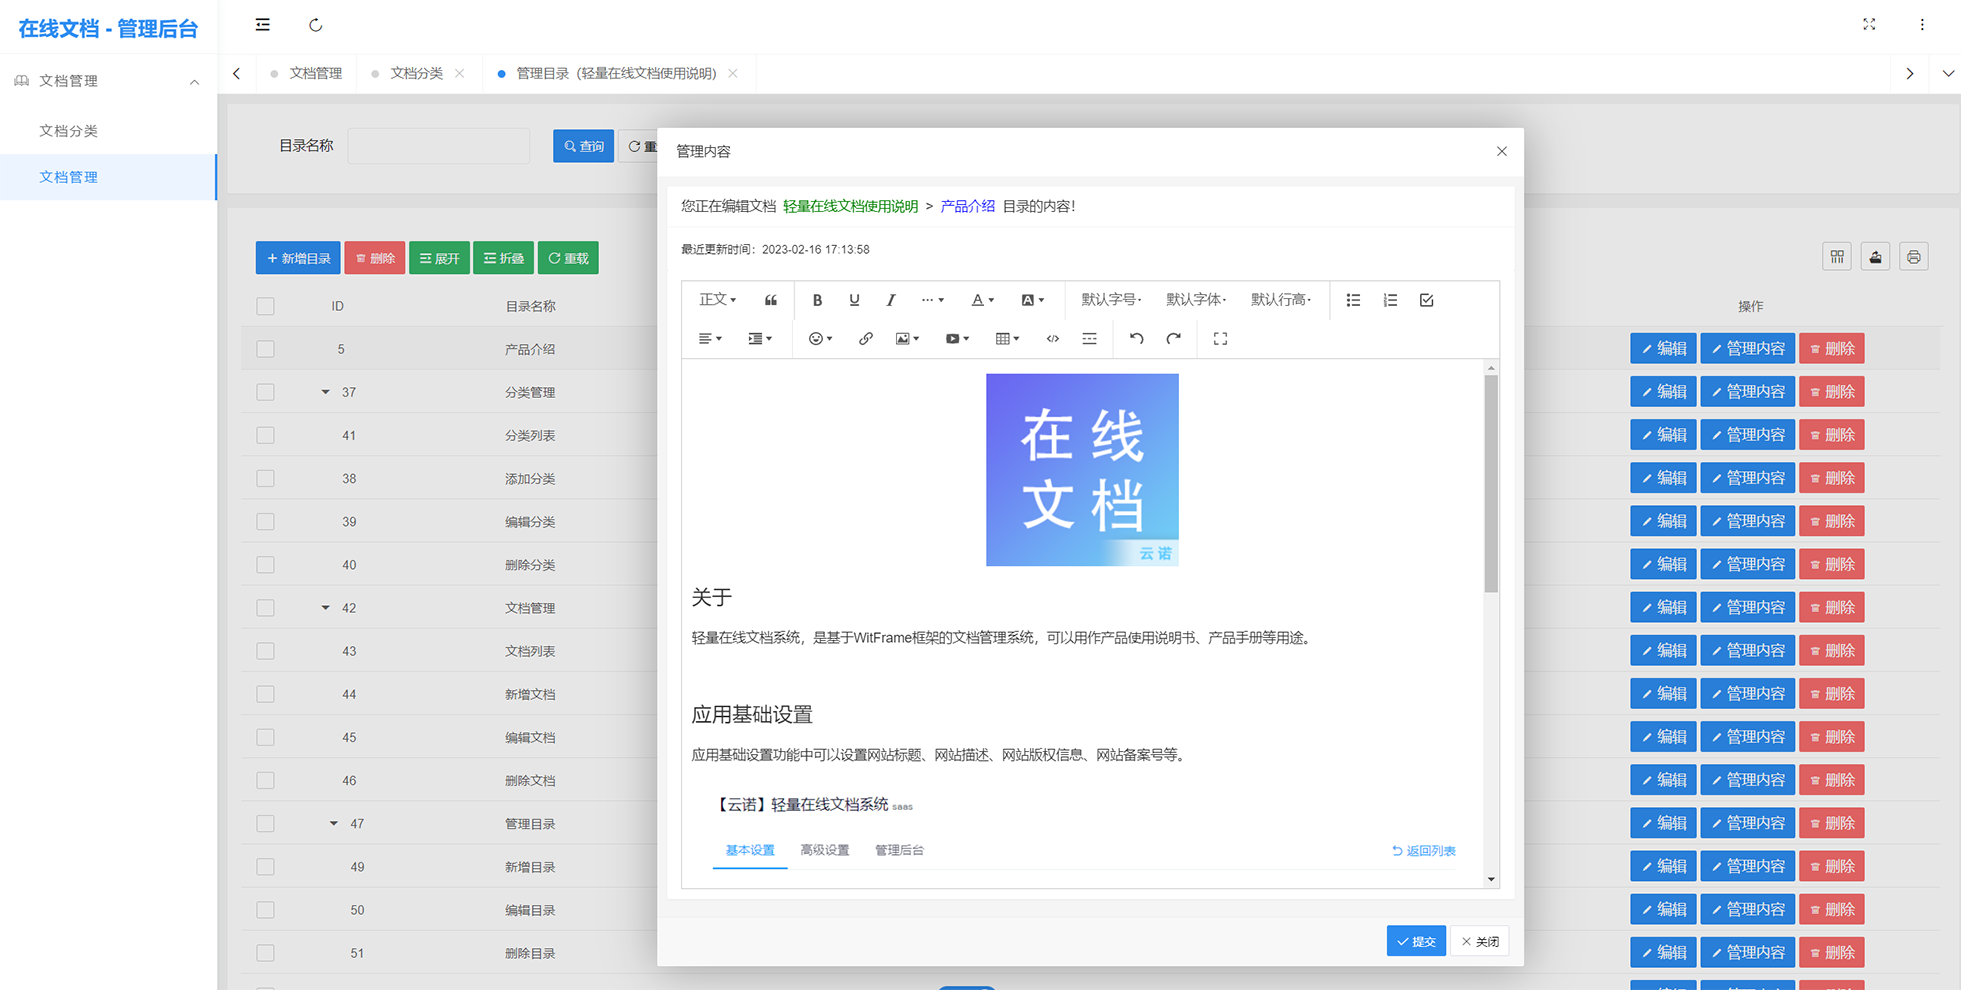Insert an emoji into the document
Screen dimensions: 1961x990
(816, 338)
